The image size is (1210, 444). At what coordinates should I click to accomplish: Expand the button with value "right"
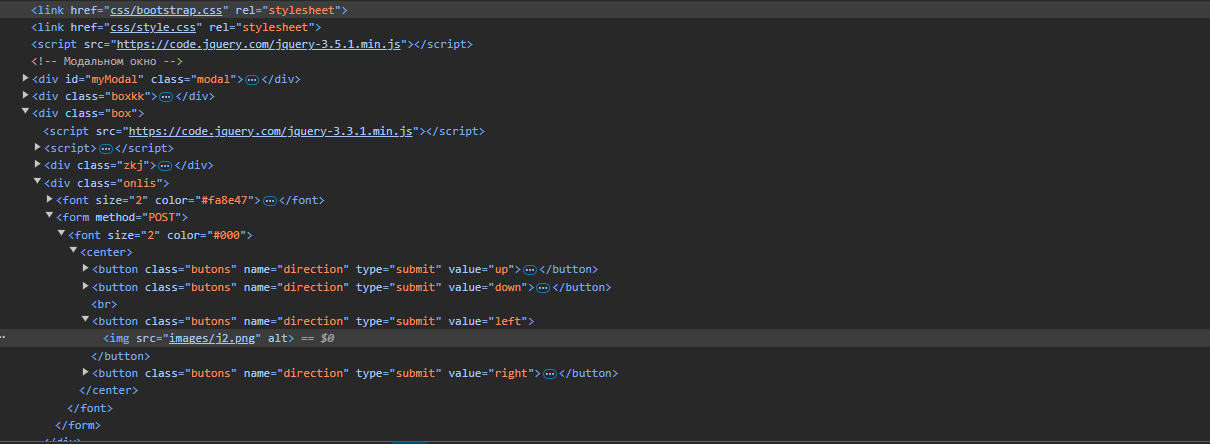point(86,372)
